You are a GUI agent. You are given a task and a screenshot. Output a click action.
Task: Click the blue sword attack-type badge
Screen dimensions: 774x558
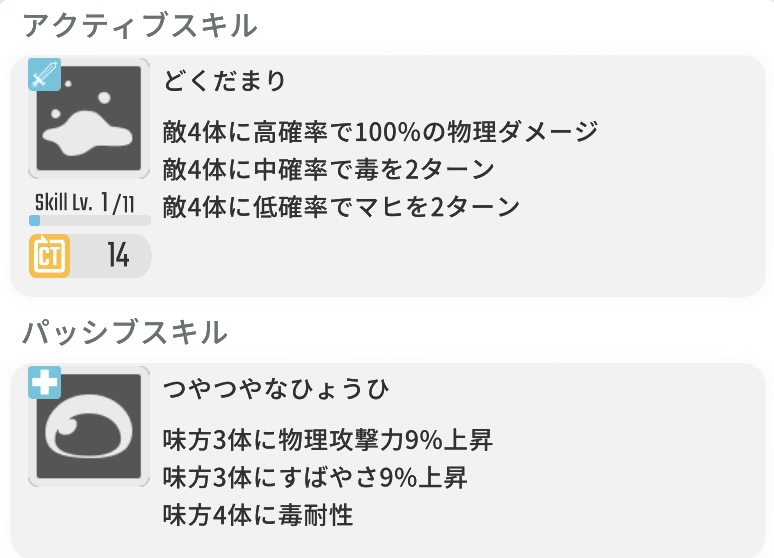pyautogui.click(x=44, y=75)
